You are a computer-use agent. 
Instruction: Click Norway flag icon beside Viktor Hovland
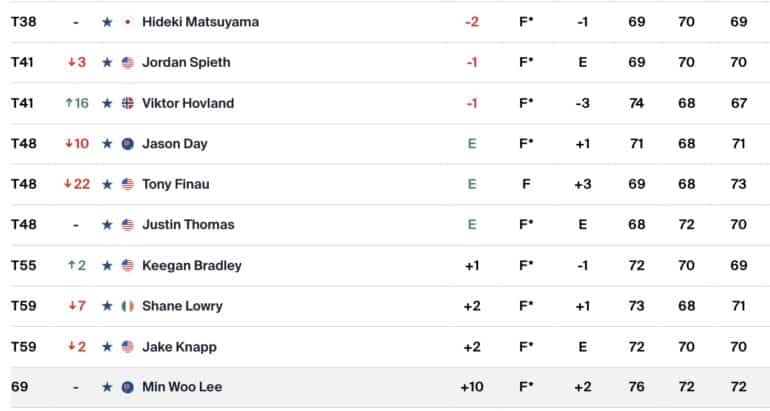tap(128, 103)
